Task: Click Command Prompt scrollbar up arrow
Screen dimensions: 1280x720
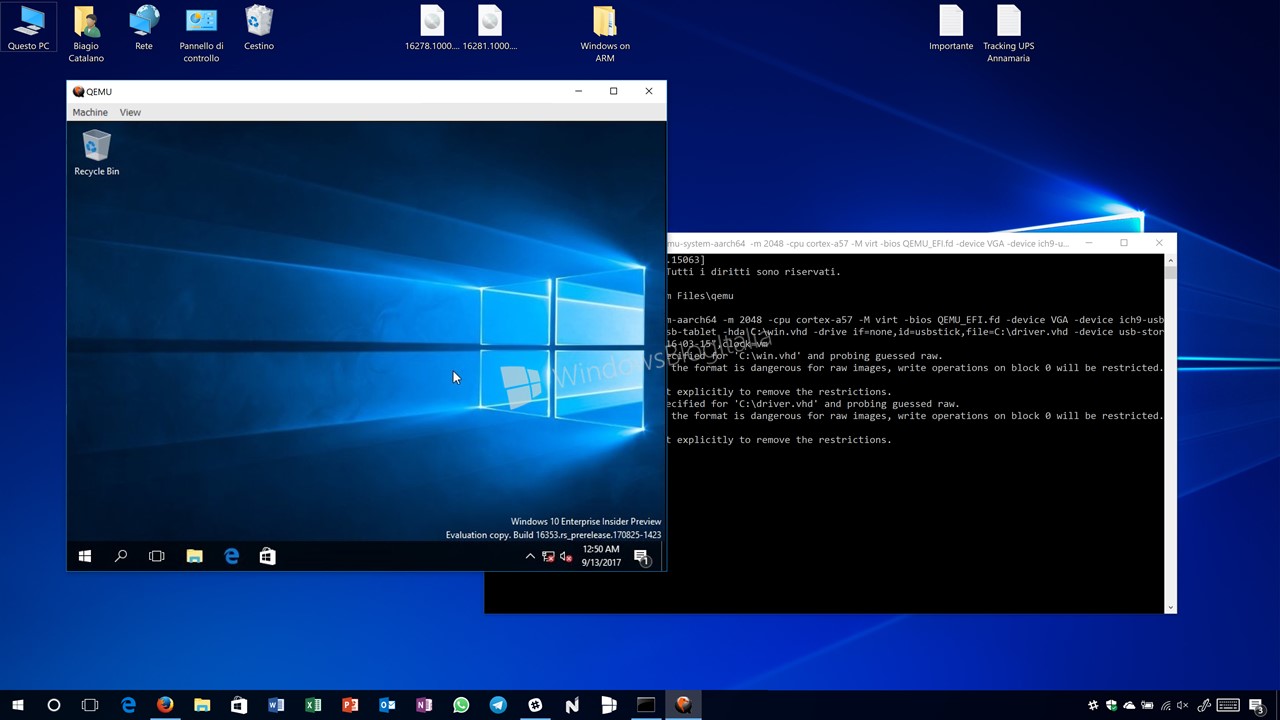Action: tap(1171, 260)
